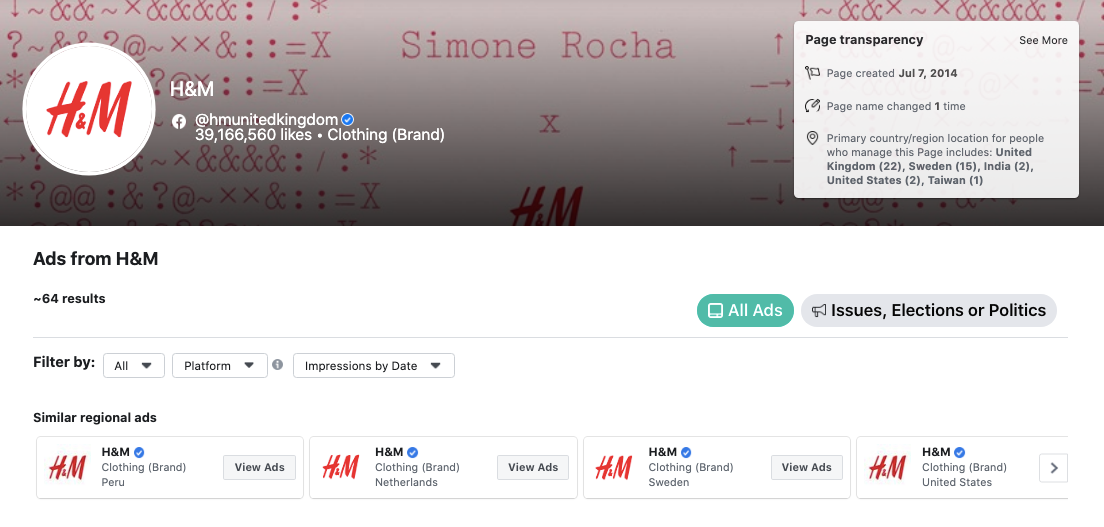
Task: Click the H&M logo in Peru card
Action: (68, 467)
